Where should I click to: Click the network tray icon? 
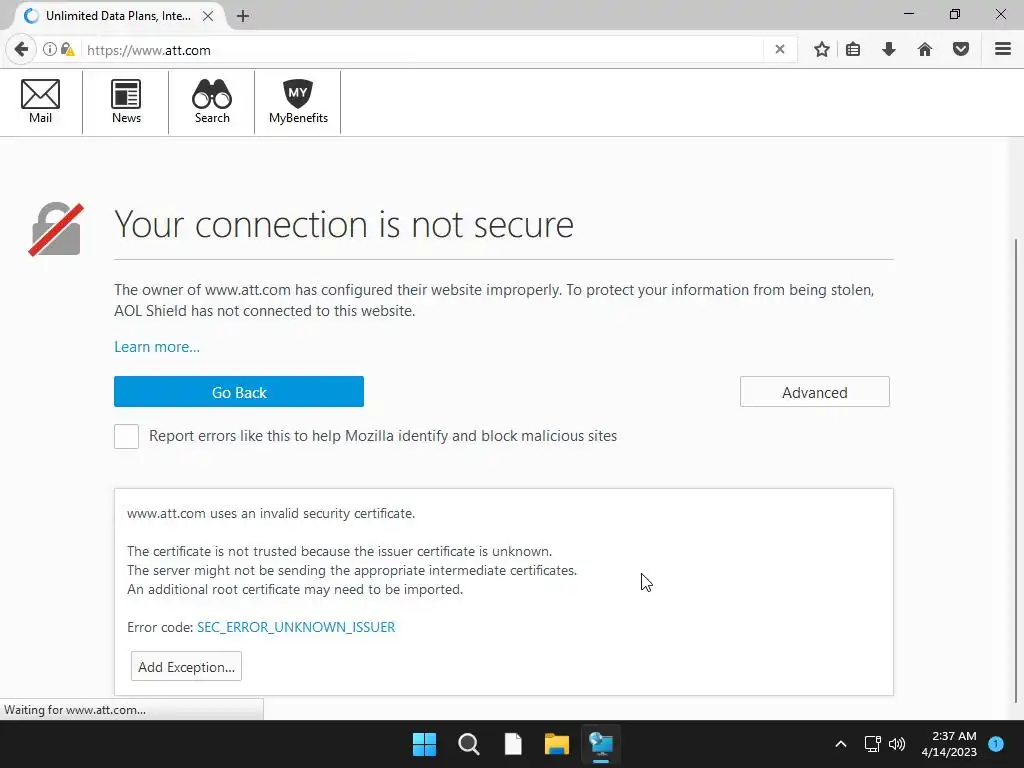point(872,744)
